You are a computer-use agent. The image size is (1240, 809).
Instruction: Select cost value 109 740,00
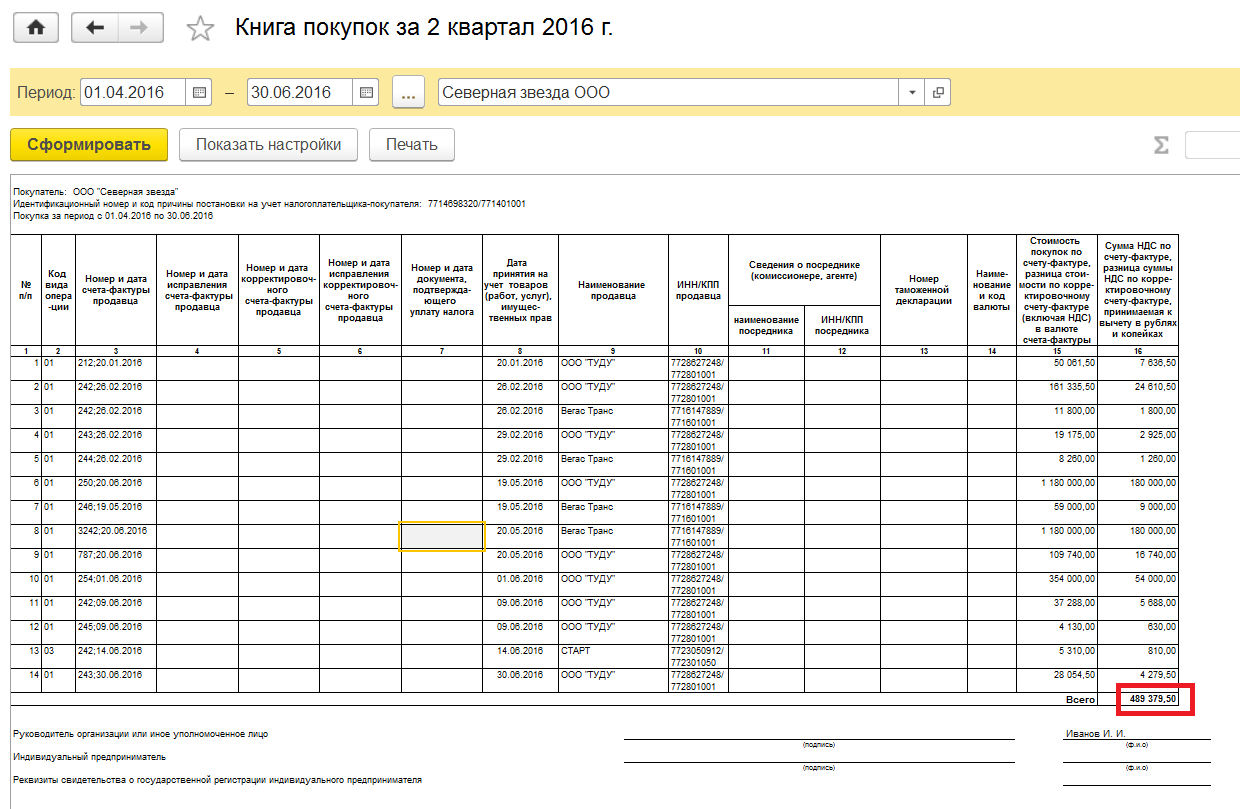coord(1056,560)
